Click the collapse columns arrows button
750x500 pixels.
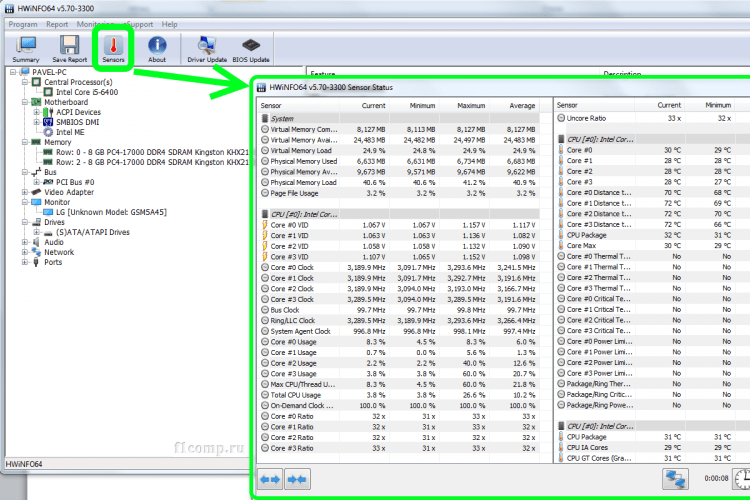pos(296,479)
